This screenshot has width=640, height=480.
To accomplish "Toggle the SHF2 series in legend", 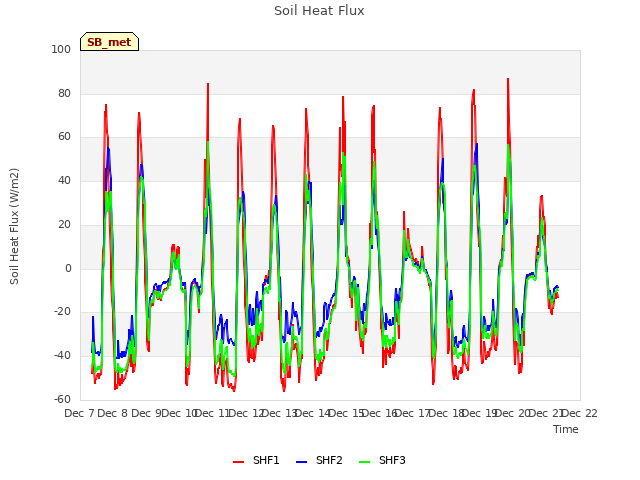I will tap(319, 460).
